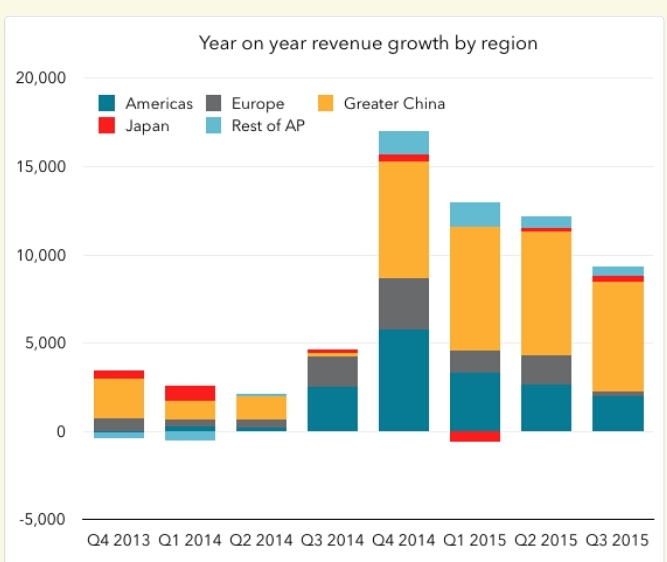
Task: Select Q3 2014 Europe gray segment
Action: [x=333, y=372]
